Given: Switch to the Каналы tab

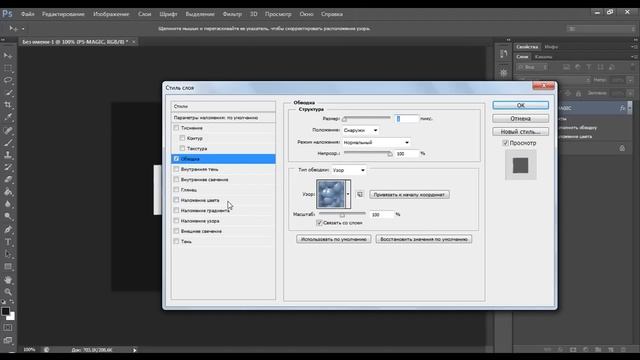Looking at the screenshot, I should coord(543,57).
